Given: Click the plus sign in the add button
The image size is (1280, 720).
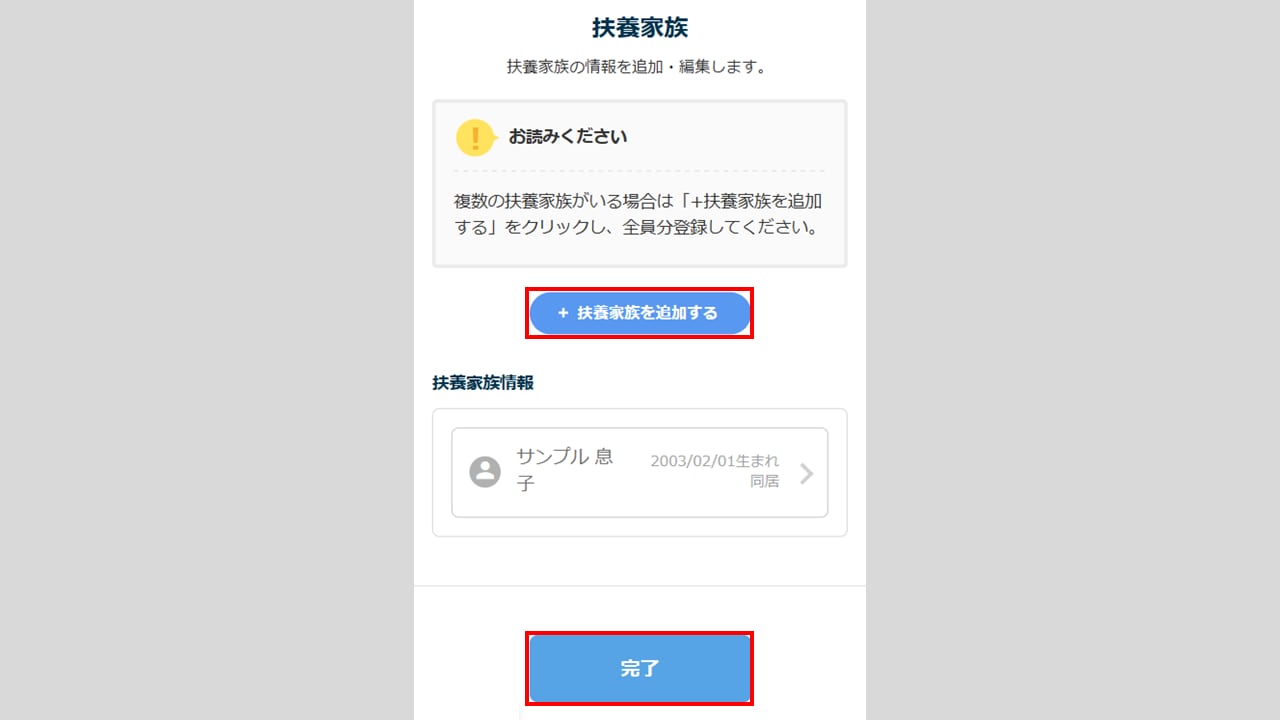Looking at the screenshot, I should [563, 313].
